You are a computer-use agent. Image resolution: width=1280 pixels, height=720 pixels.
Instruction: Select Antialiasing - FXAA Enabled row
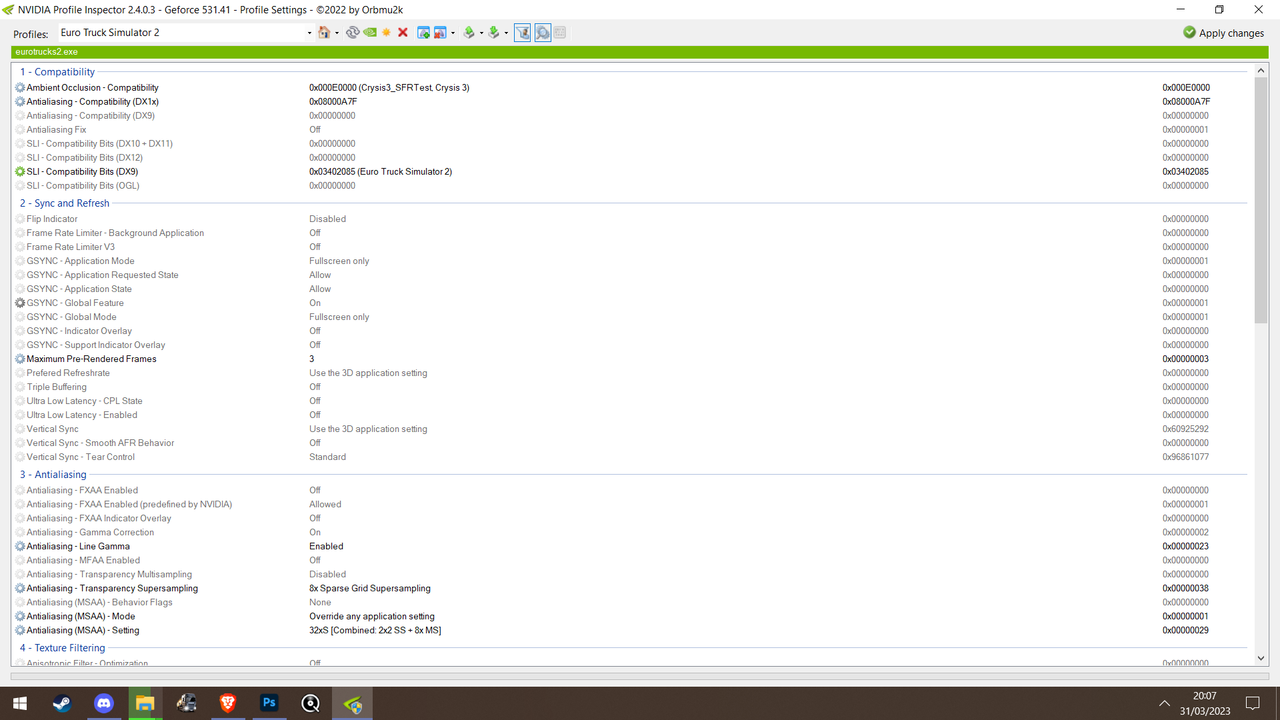point(632,491)
